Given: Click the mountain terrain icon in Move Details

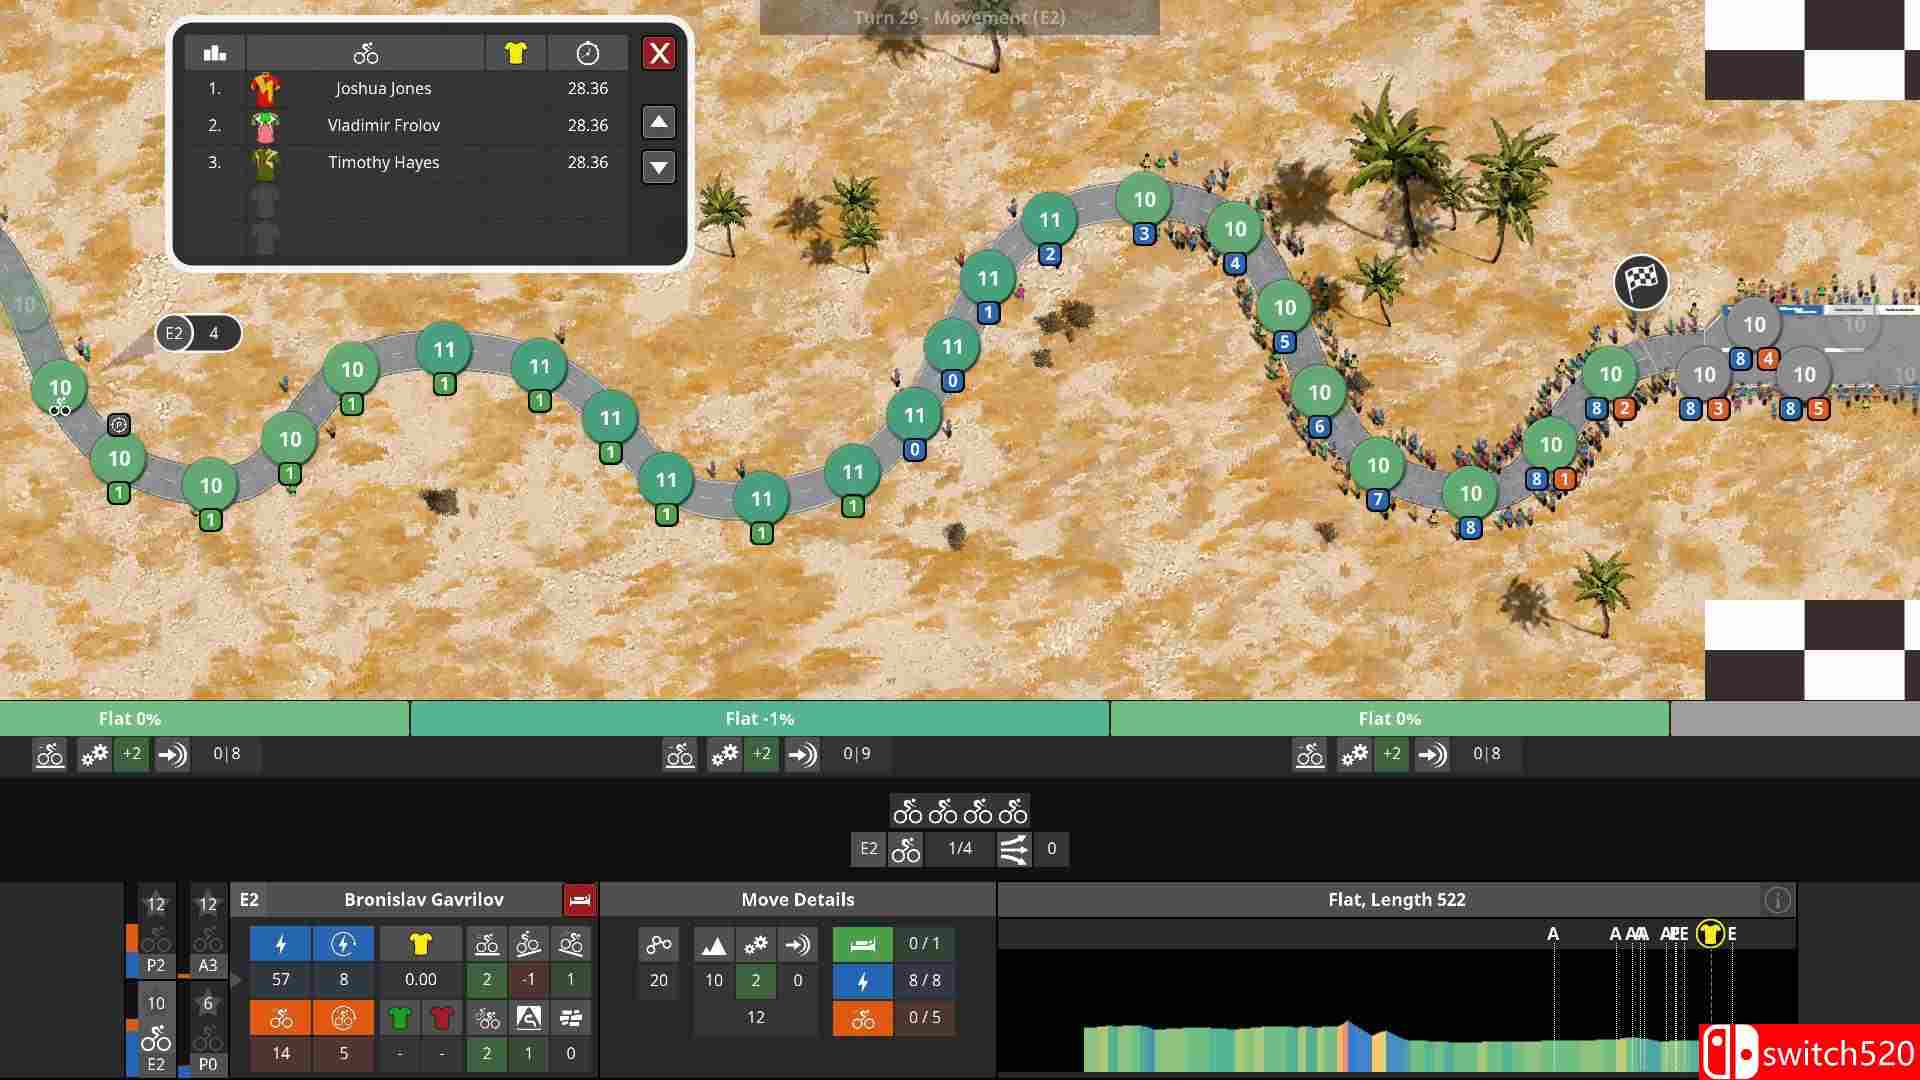Looking at the screenshot, I should tap(713, 945).
